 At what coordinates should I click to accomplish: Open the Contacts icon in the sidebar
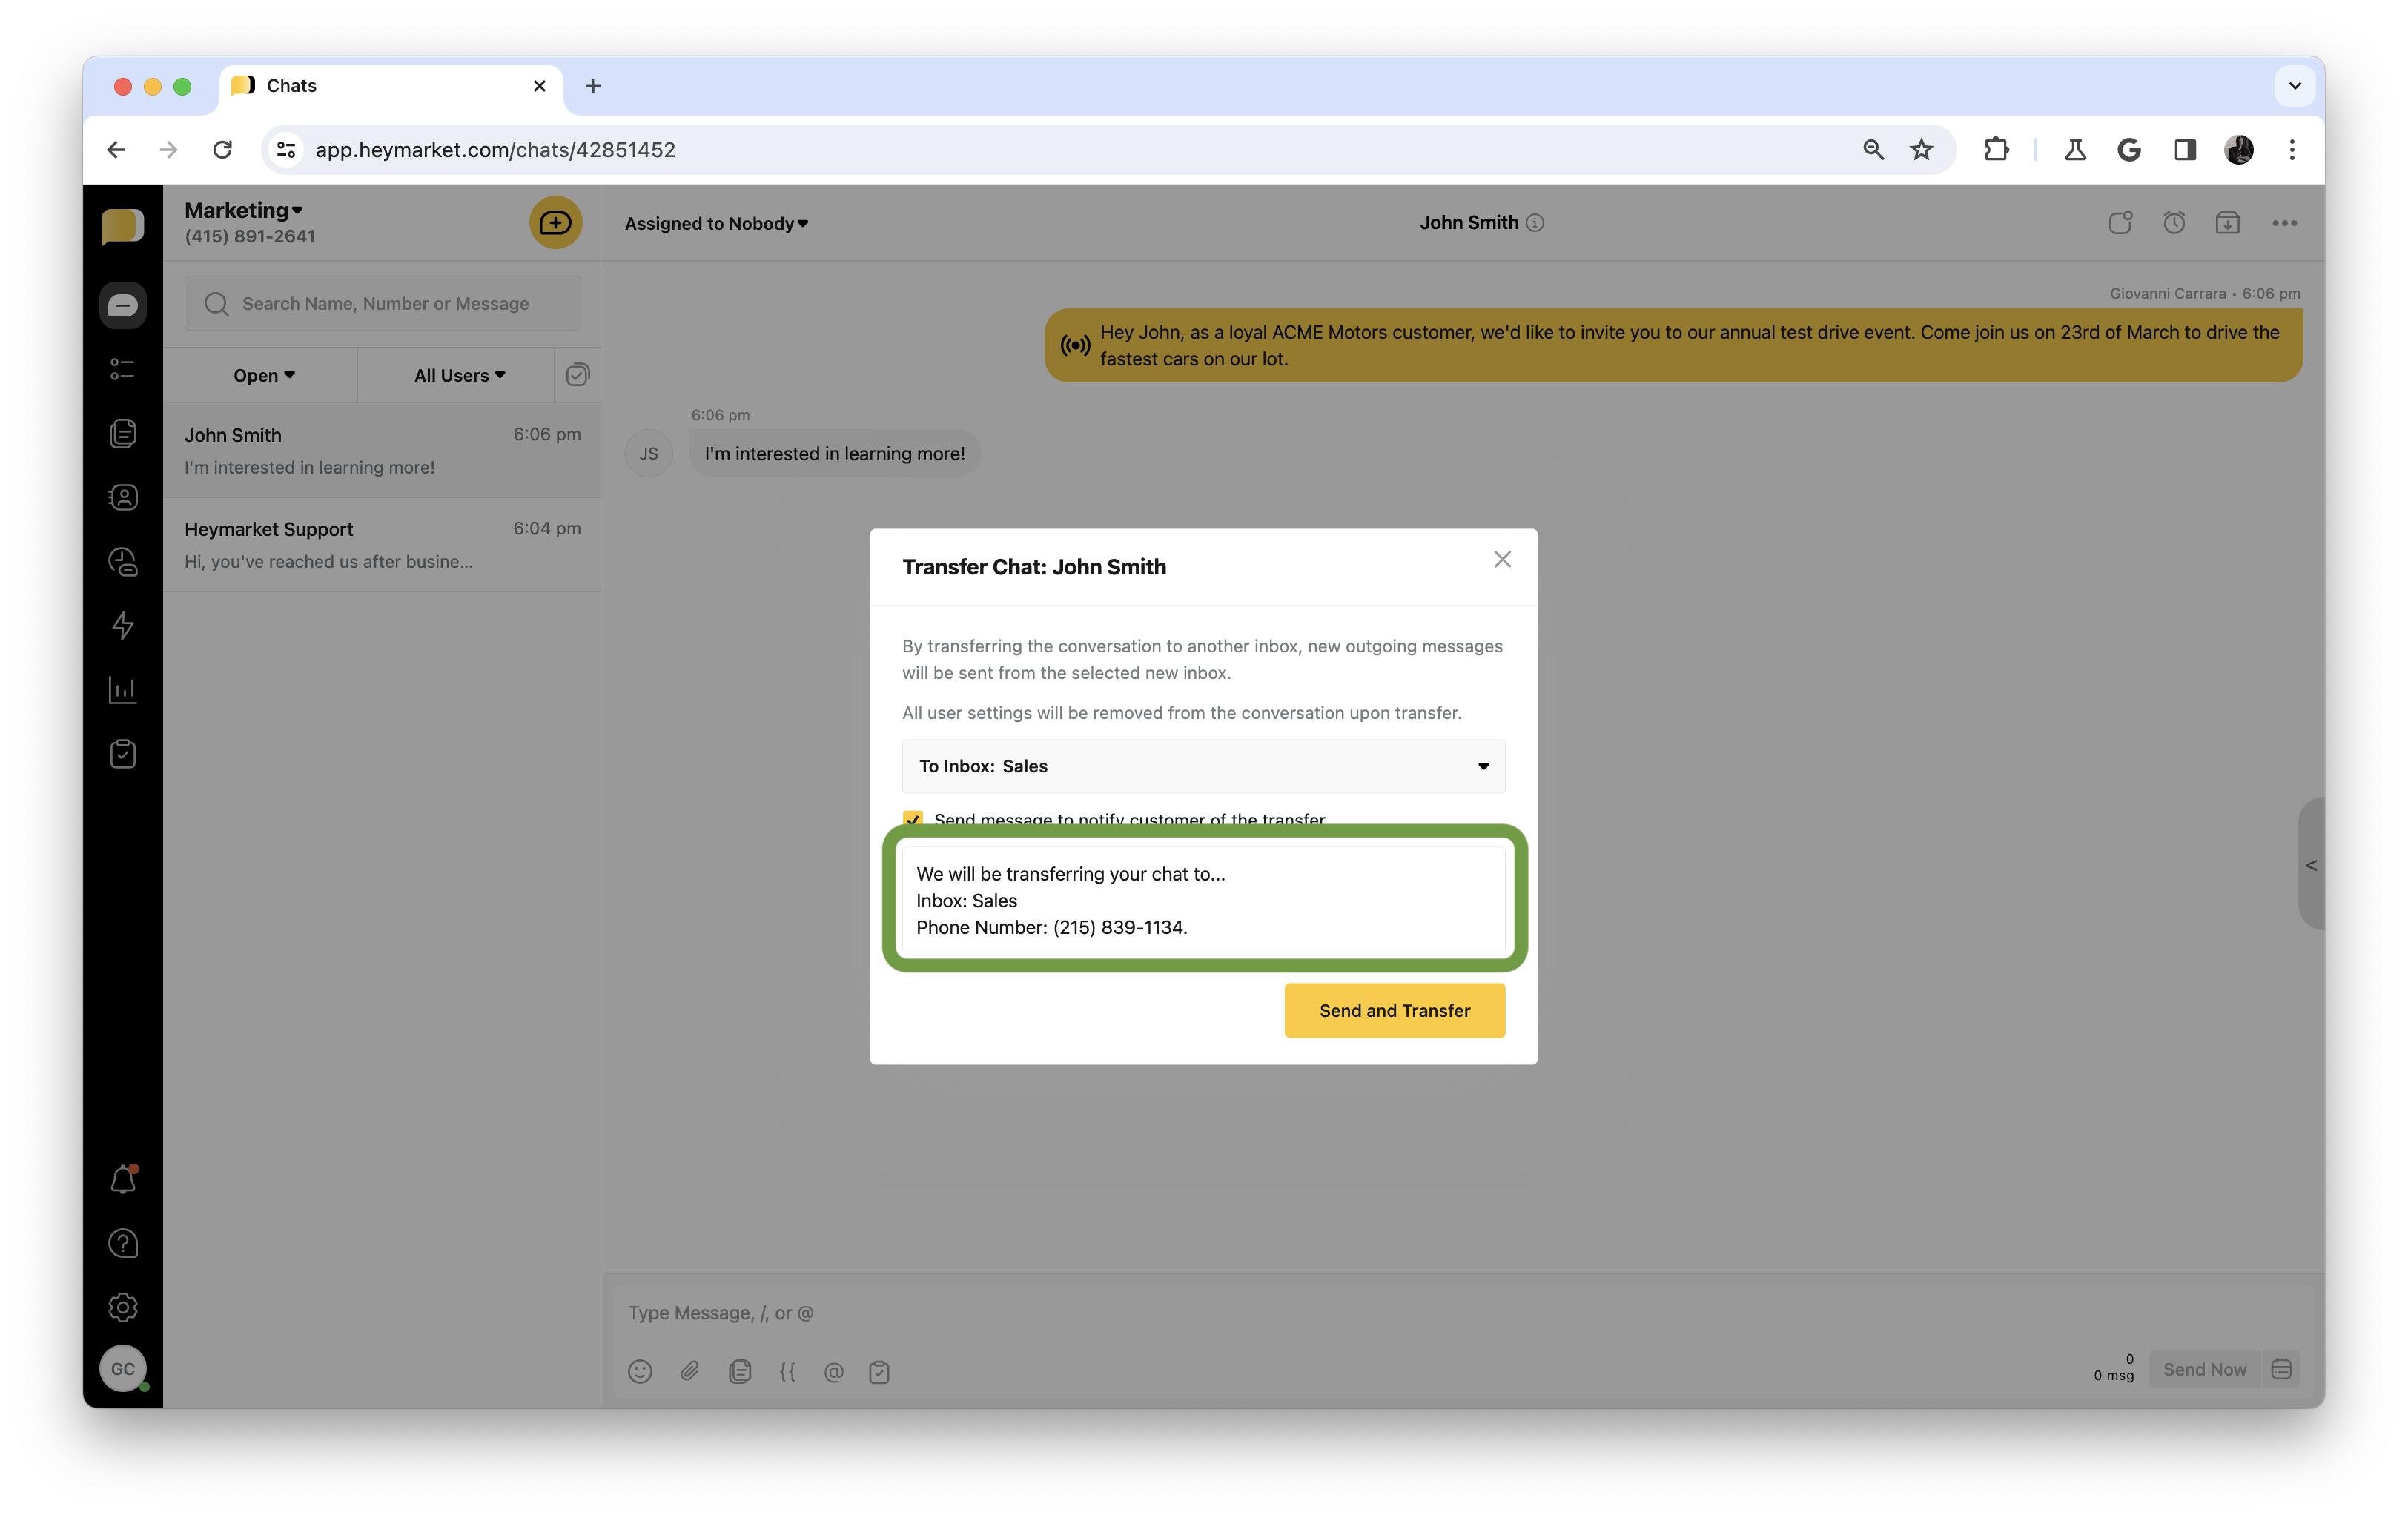pos(122,497)
